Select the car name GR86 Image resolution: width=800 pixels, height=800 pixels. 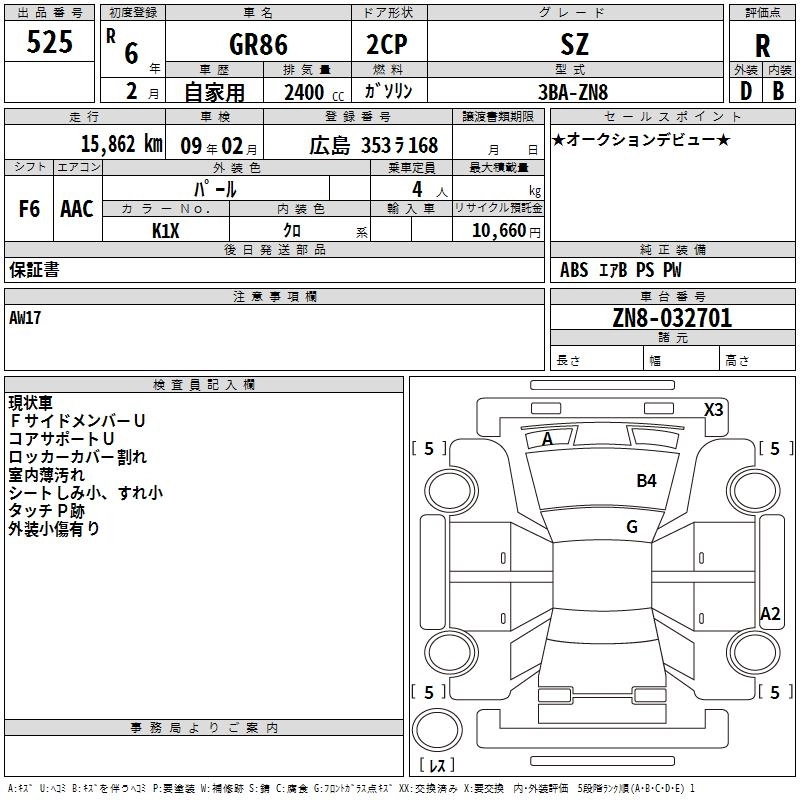point(258,44)
